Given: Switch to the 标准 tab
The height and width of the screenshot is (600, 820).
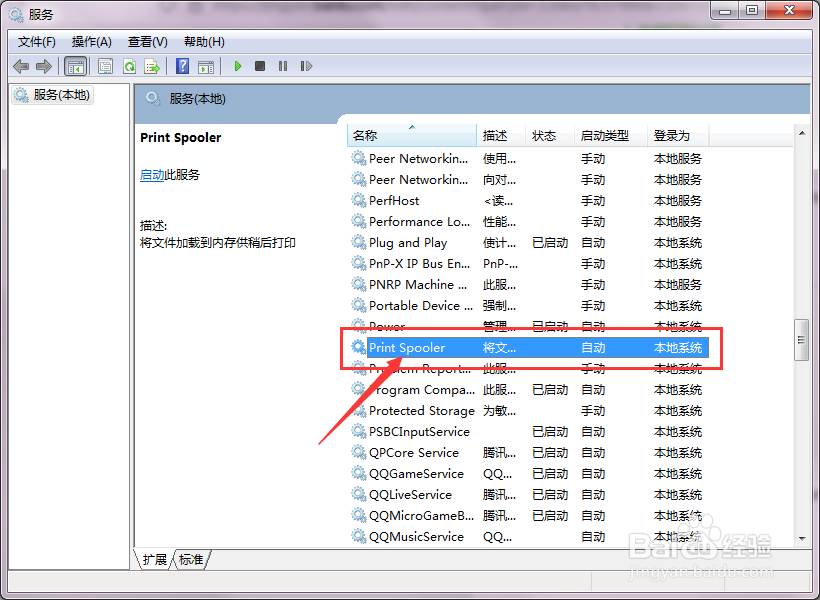Looking at the screenshot, I should click(x=190, y=560).
